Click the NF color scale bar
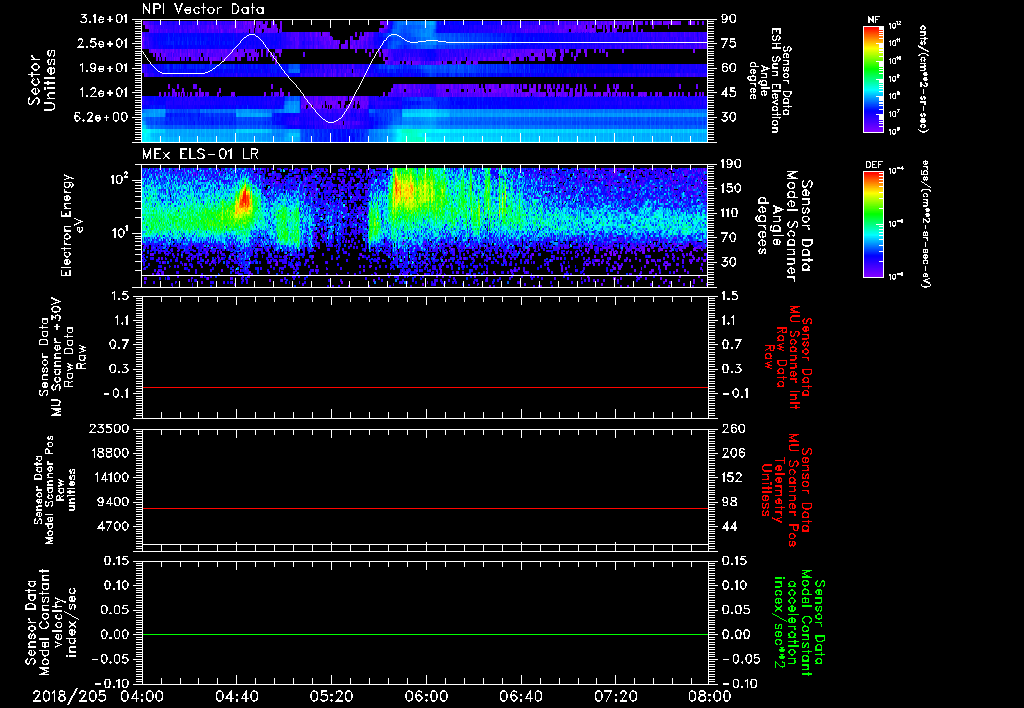The width and height of the screenshot is (1024, 708). 874,79
